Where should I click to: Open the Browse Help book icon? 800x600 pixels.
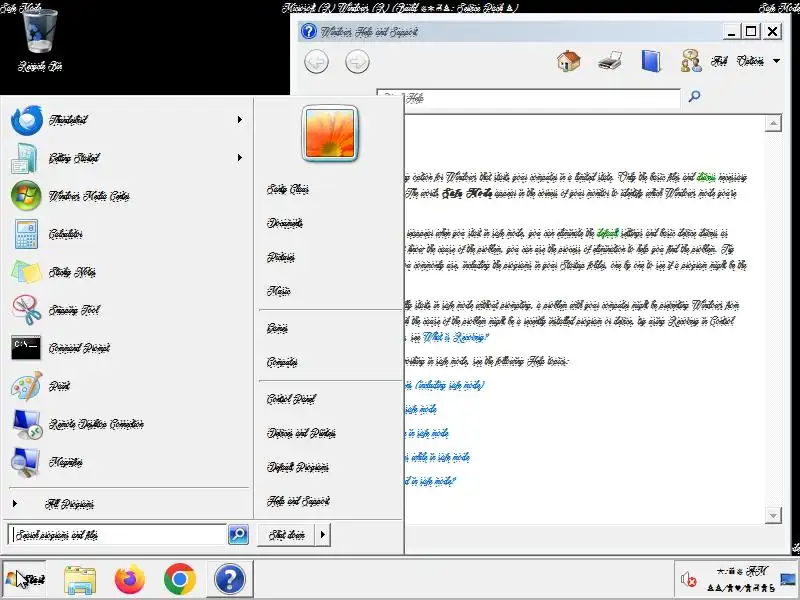(651, 61)
